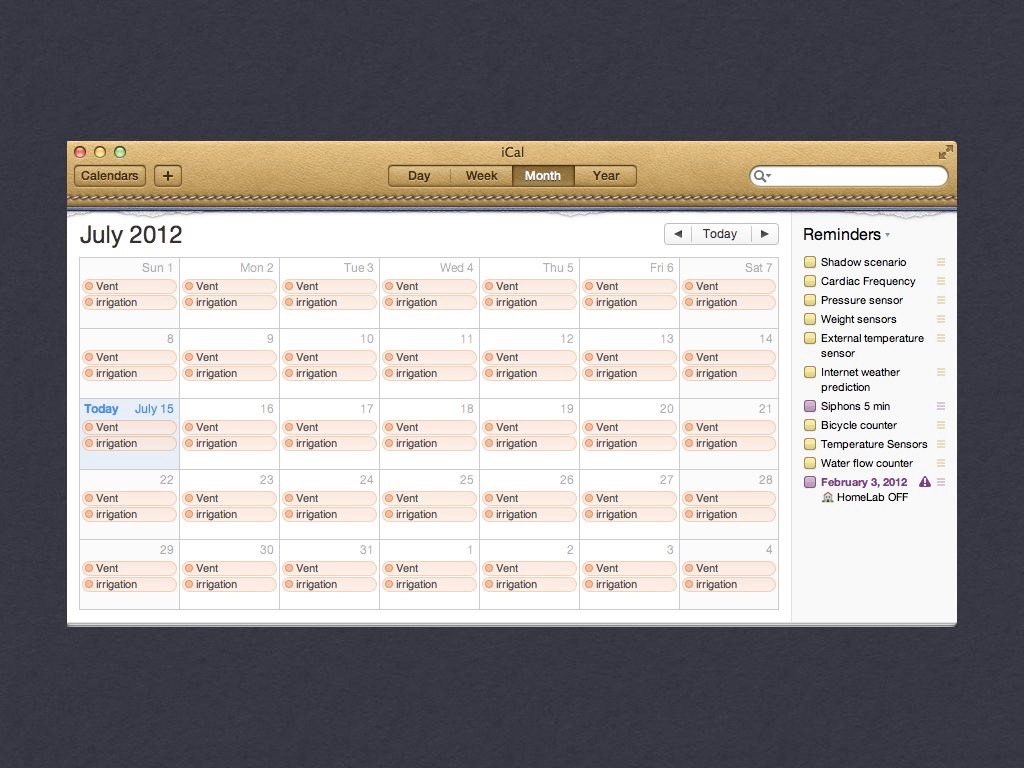Click the plus button to add event
This screenshot has height=768, width=1024.
pos(167,176)
